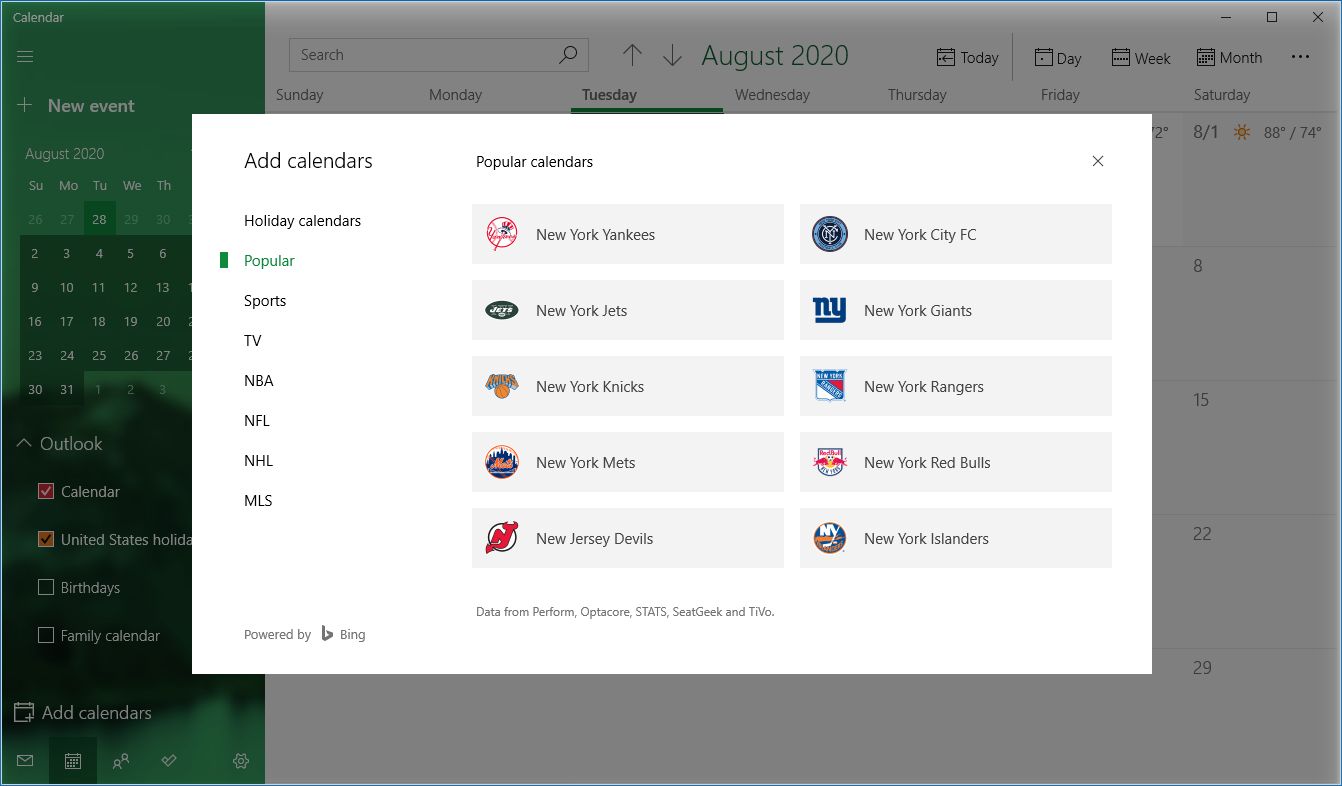Switch to Mail app icon
Viewport: 1342px width, 786px height.
click(x=25, y=761)
